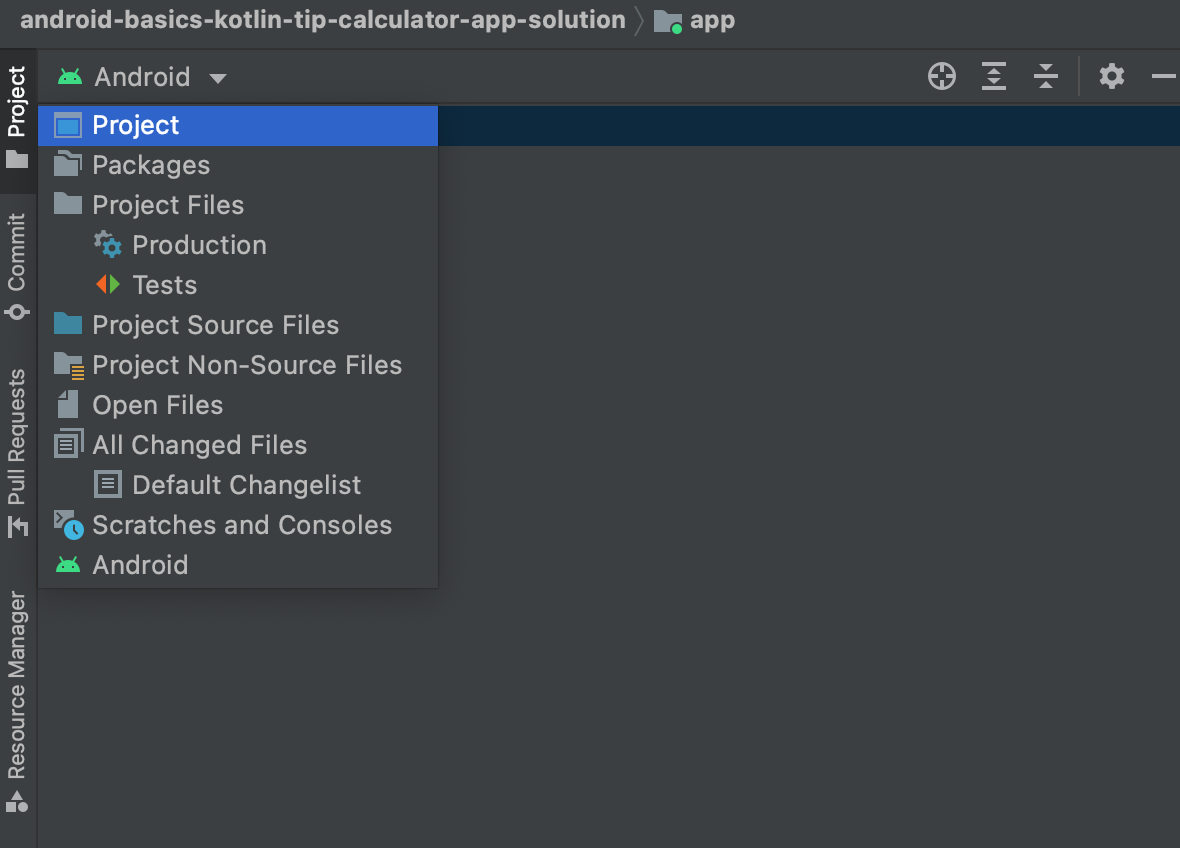The image size is (1180, 848).
Task: Choose the Production scope
Action: 238,245
